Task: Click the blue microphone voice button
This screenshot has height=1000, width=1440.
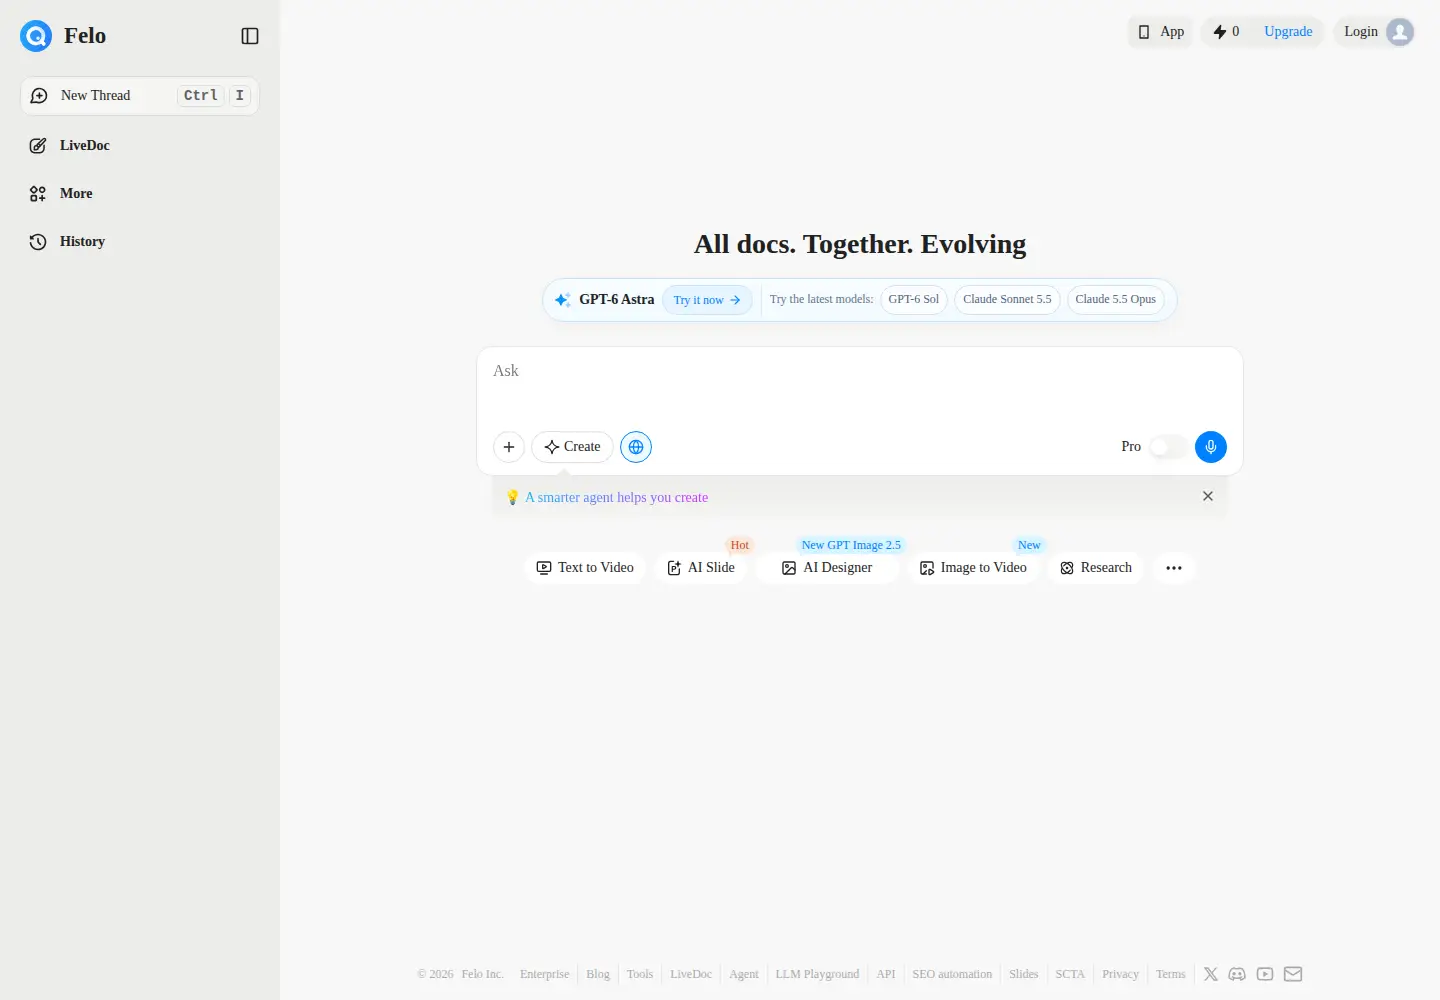Action: pyautogui.click(x=1211, y=447)
